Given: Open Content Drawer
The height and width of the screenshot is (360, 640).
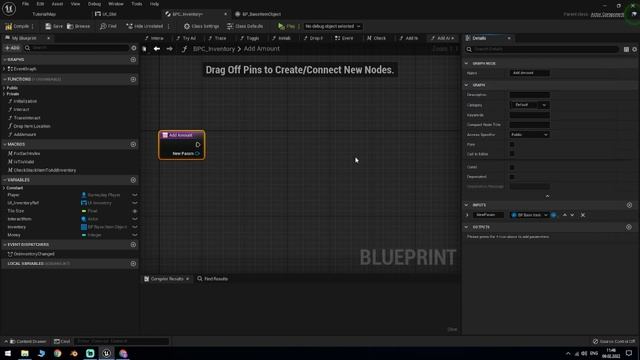Looking at the screenshot, I should tap(28, 341).
